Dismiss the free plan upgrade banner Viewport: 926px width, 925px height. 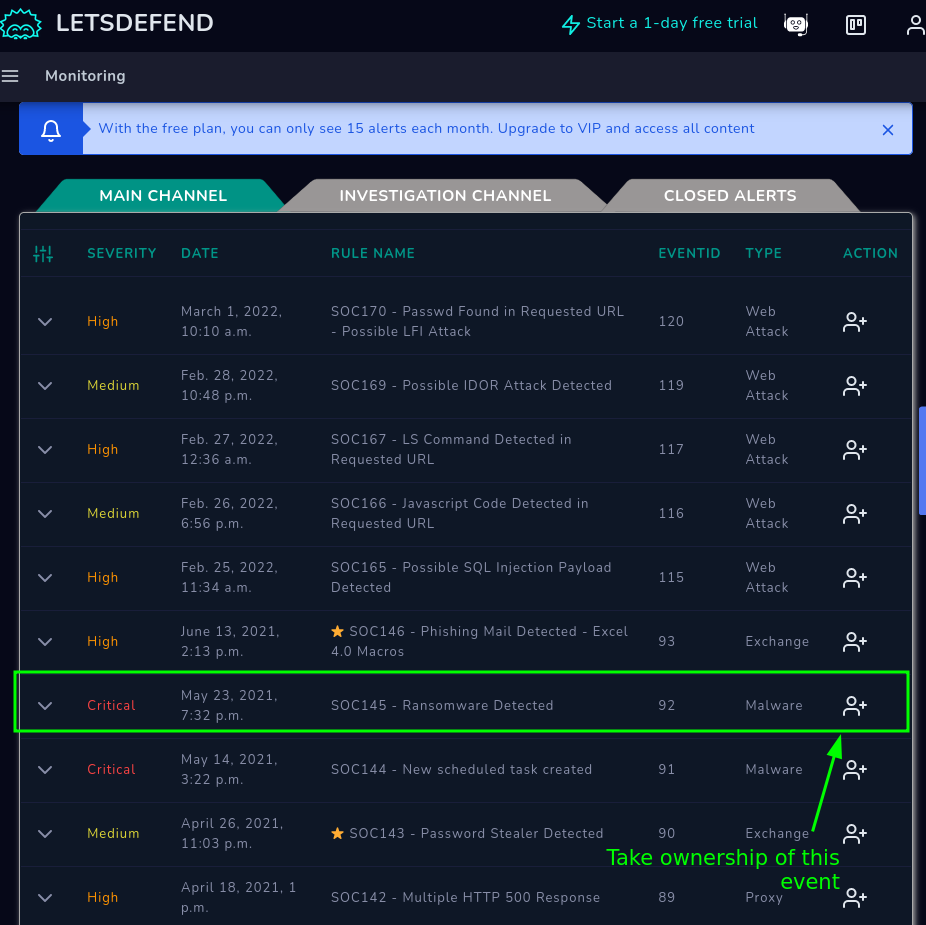(x=888, y=130)
